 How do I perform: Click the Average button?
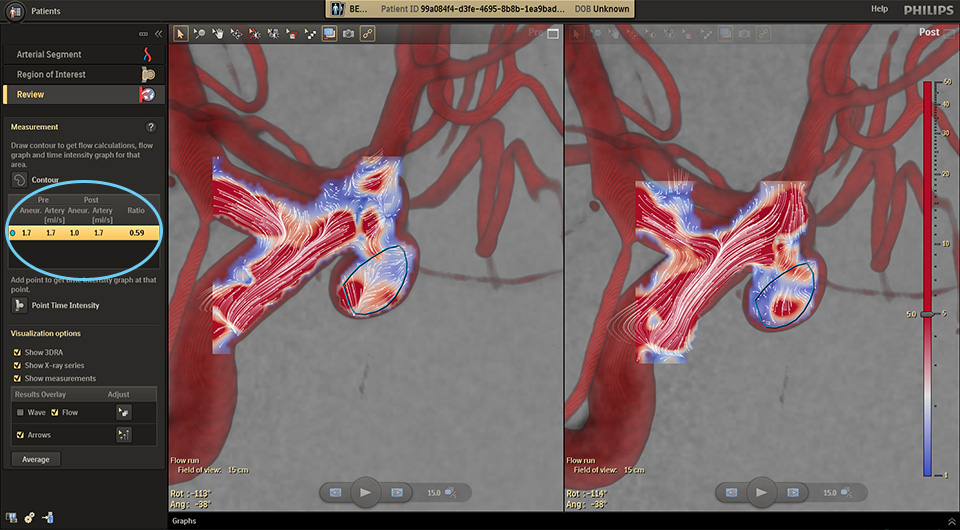[36, 459]
